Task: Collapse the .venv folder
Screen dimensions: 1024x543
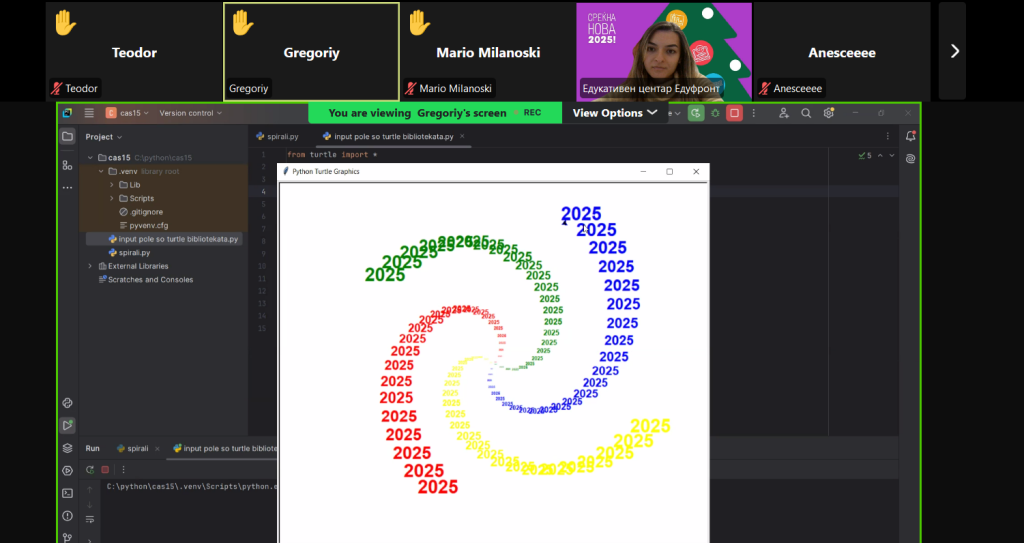Action: click(x=101, y=171)
